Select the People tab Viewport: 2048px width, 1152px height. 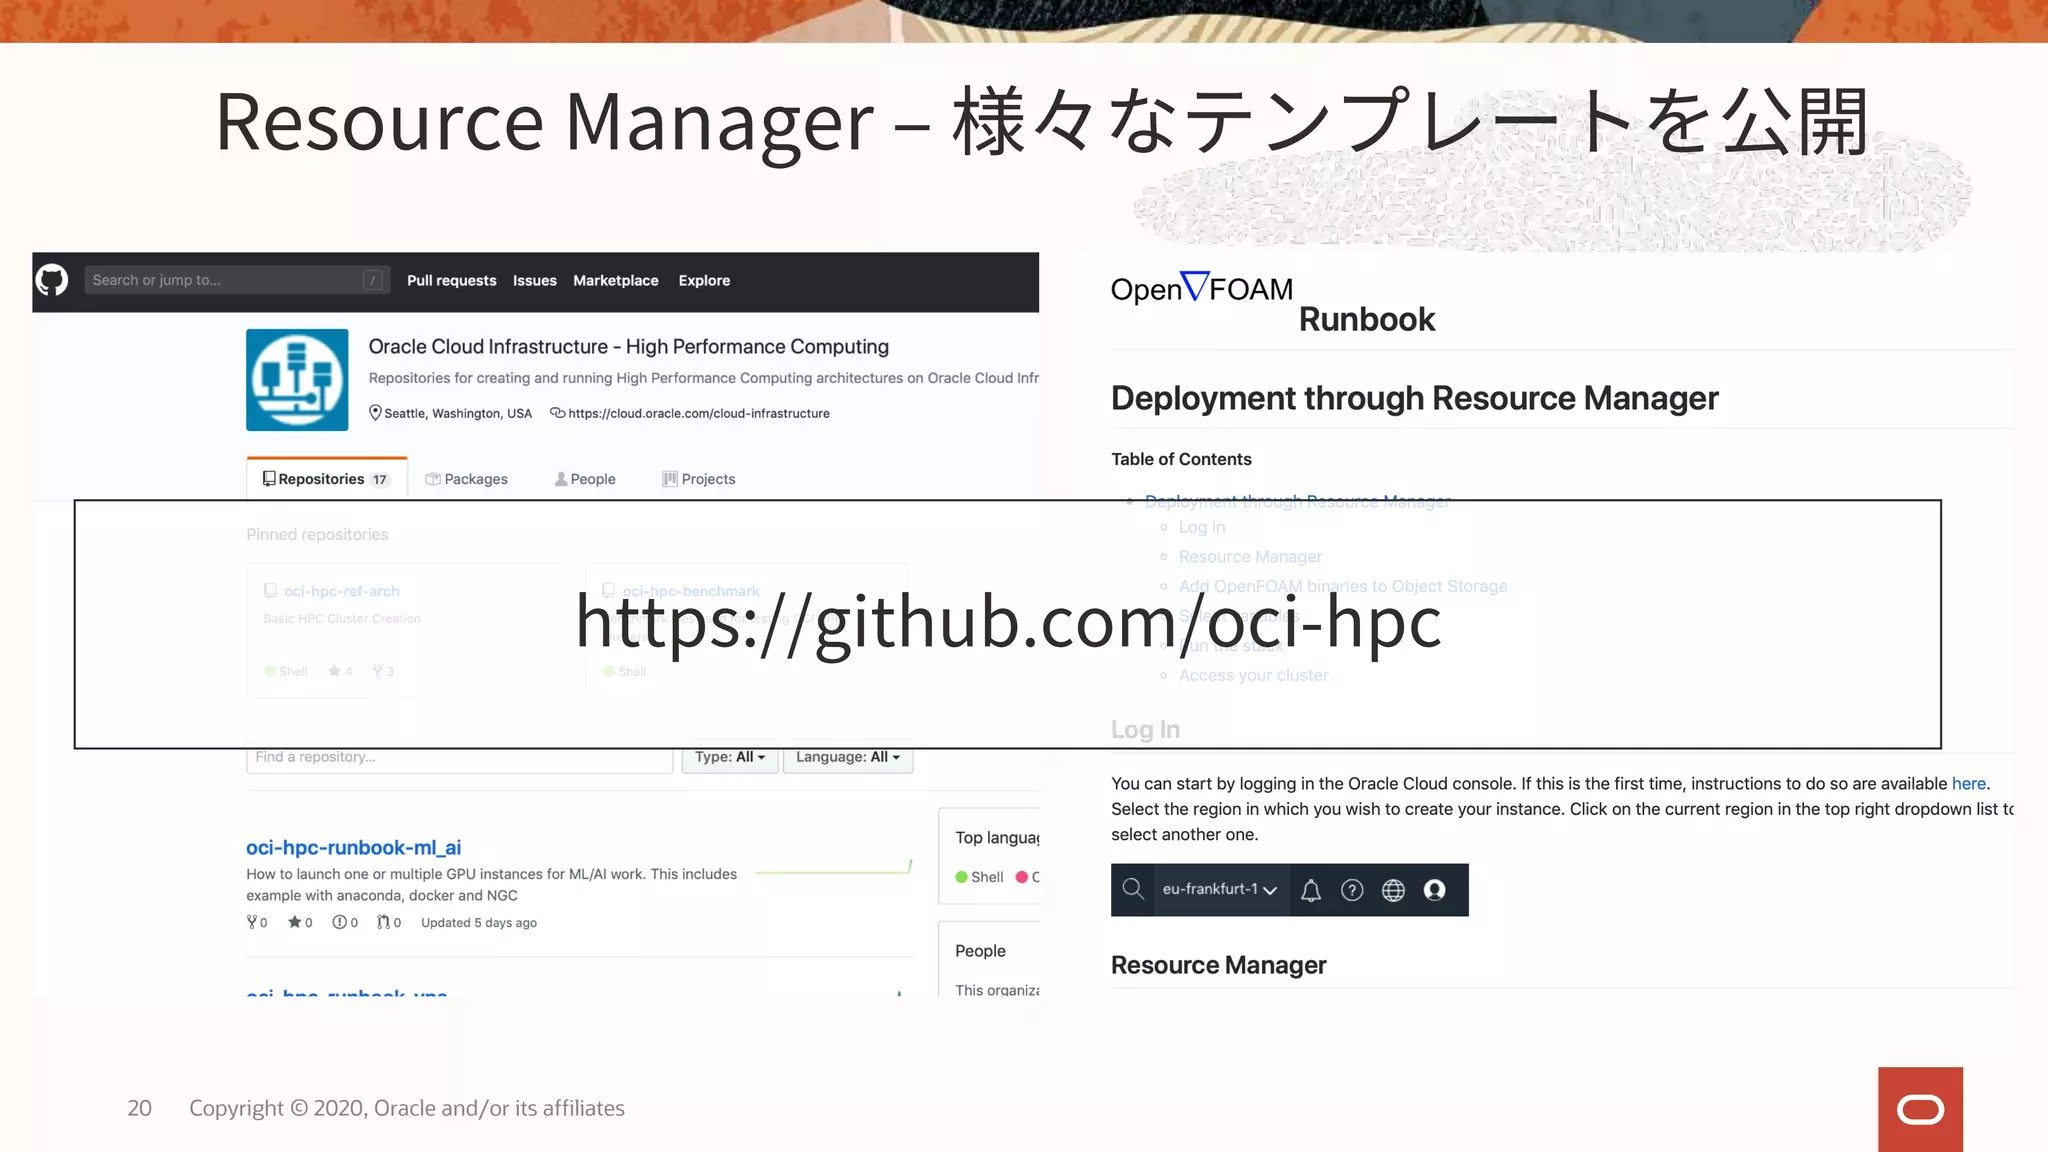tap(585, 479)
